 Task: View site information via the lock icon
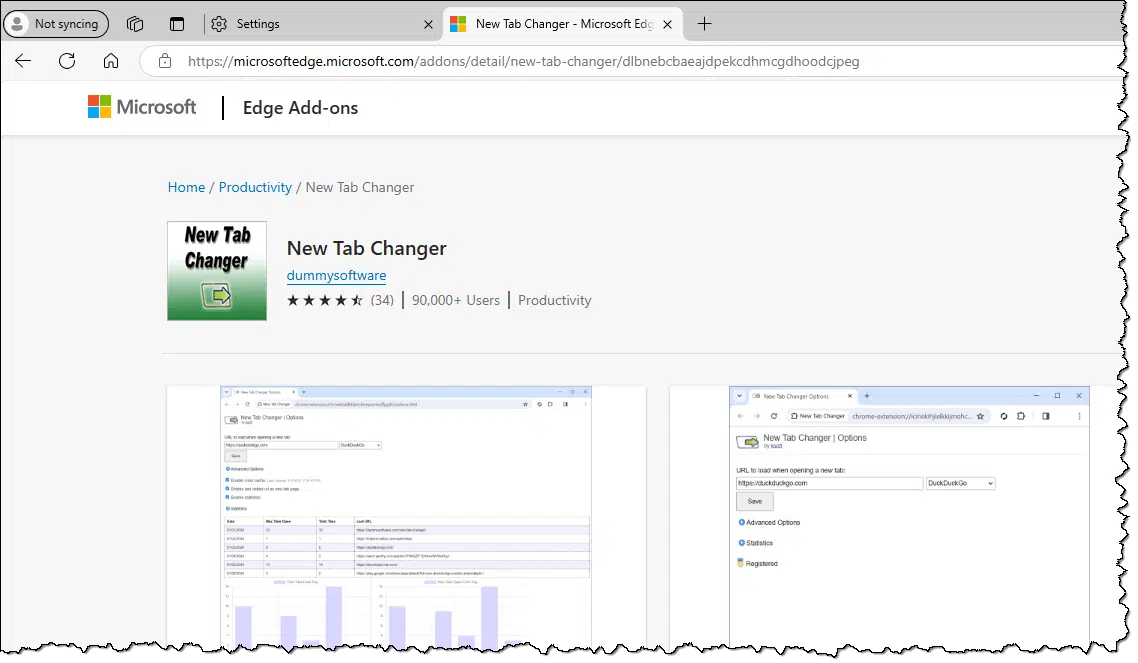tap(165, 61)
